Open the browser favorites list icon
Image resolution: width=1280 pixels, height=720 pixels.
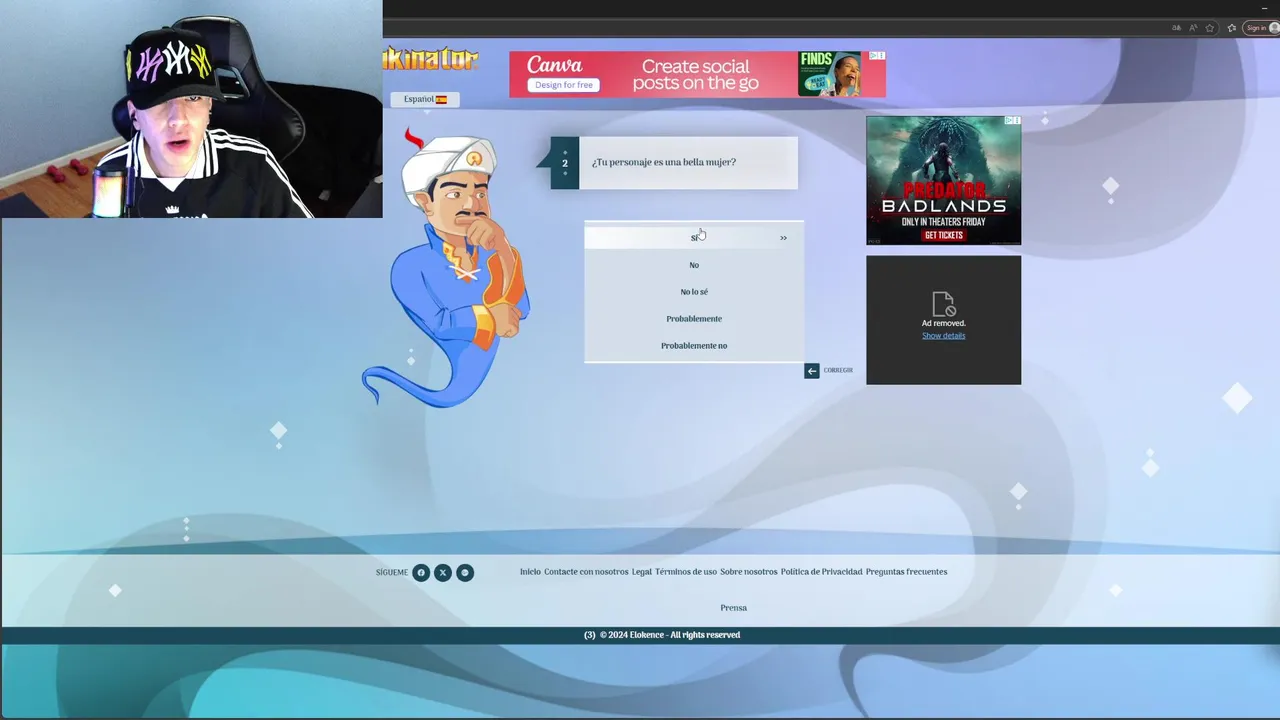(1232, 28)
